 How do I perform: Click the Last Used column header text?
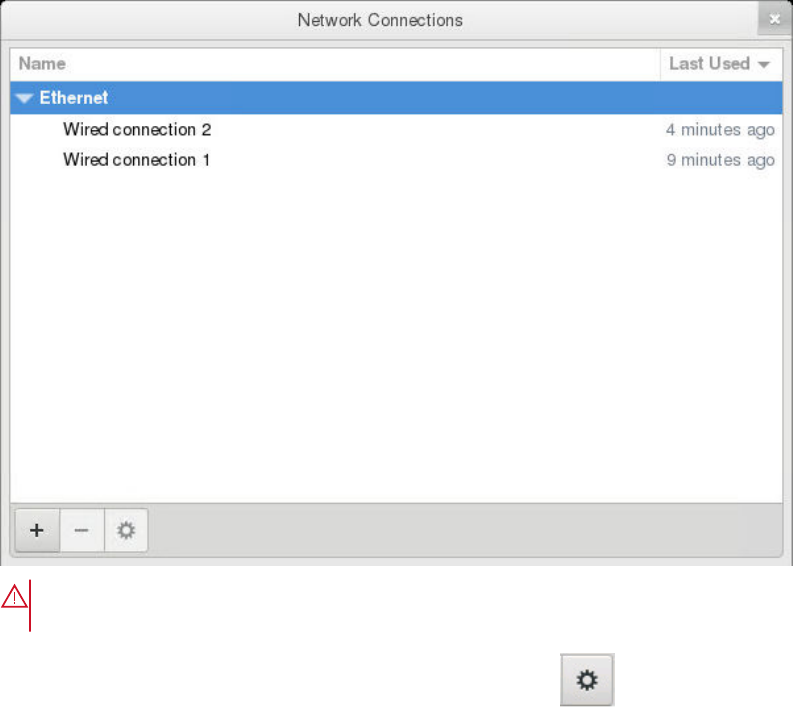[x=709, y=64]
